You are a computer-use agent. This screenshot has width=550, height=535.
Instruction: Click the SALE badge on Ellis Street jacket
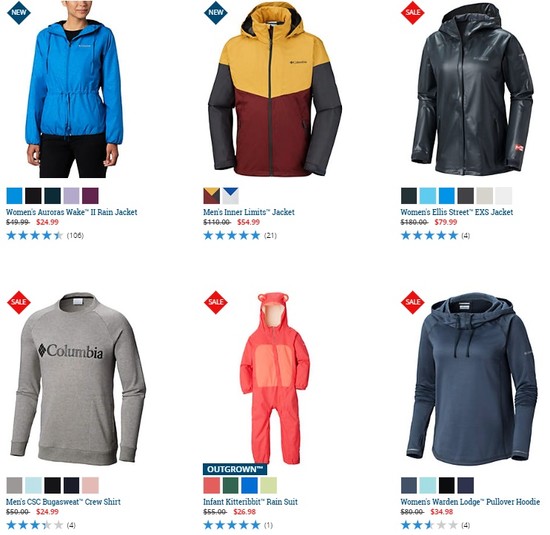[x=413, y=12]
